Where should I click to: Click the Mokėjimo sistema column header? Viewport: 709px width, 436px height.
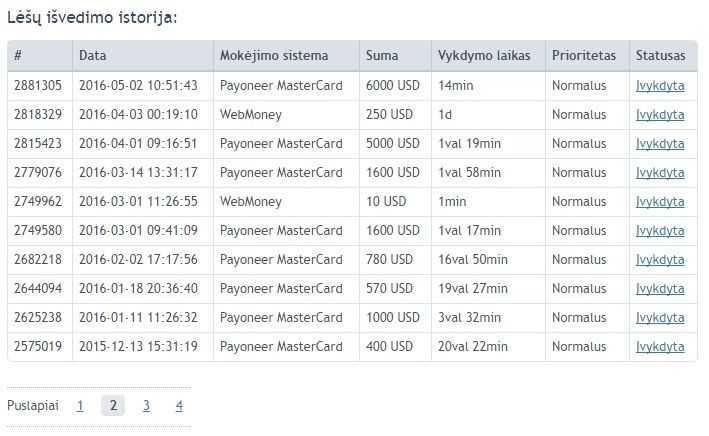tap(274, 56)
